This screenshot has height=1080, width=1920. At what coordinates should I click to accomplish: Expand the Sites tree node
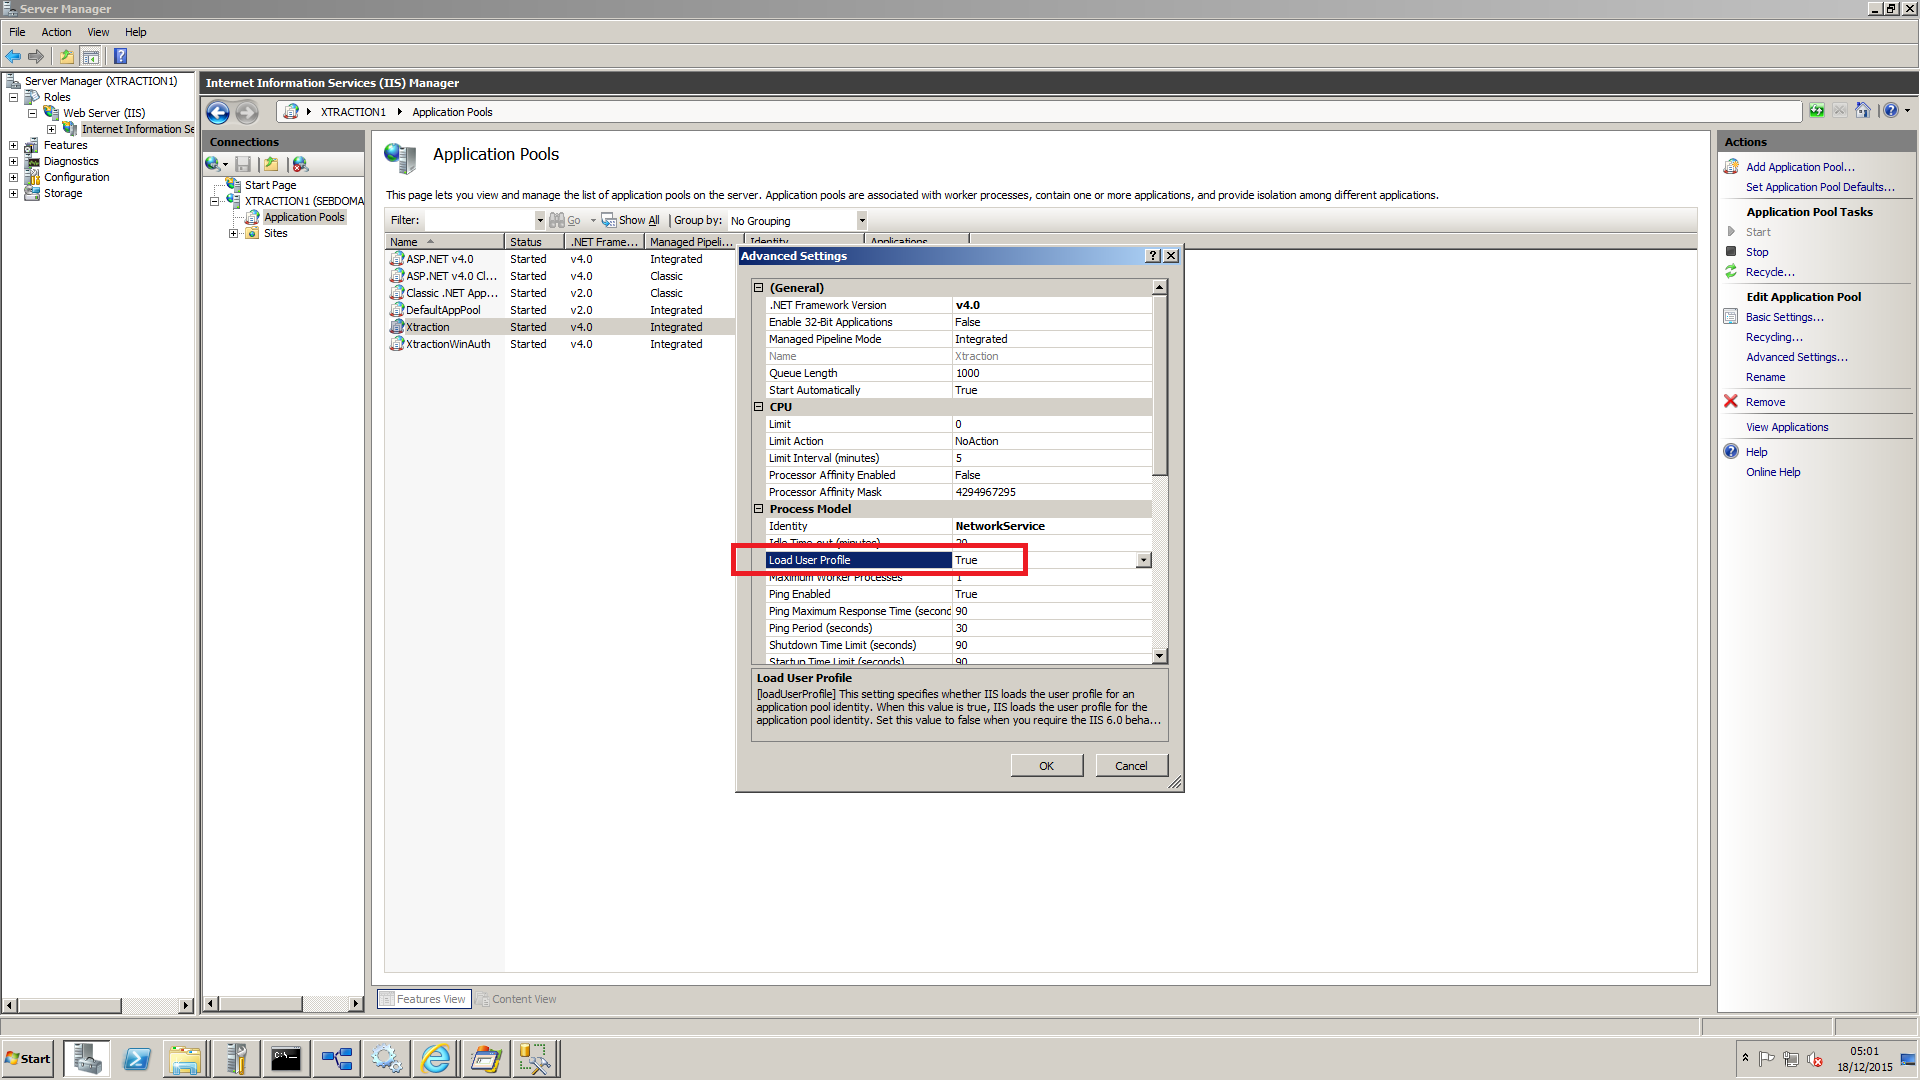click(x=234, y=234)
